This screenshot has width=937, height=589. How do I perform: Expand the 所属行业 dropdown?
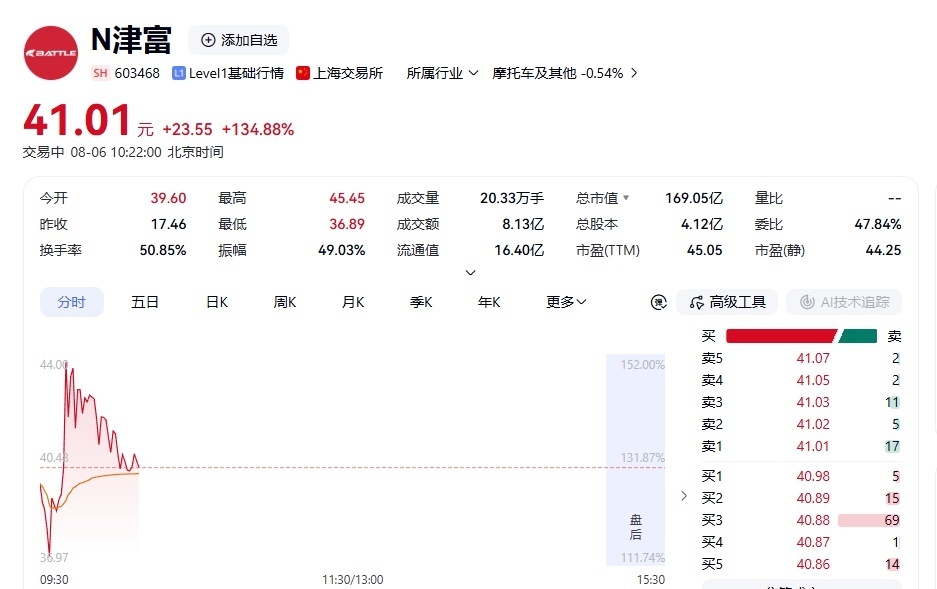(x=442, y=73)
